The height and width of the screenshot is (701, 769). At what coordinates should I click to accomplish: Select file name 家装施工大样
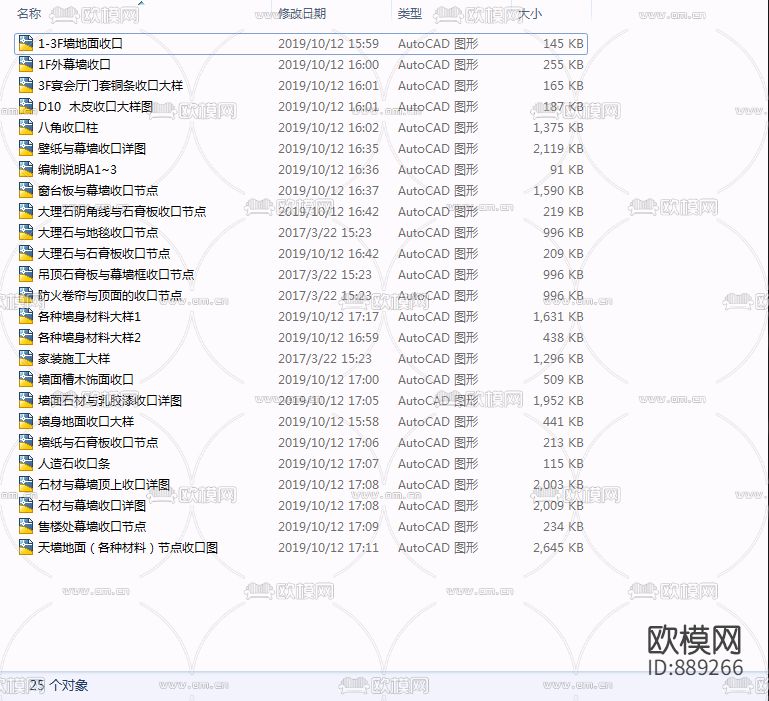point(74,359)
